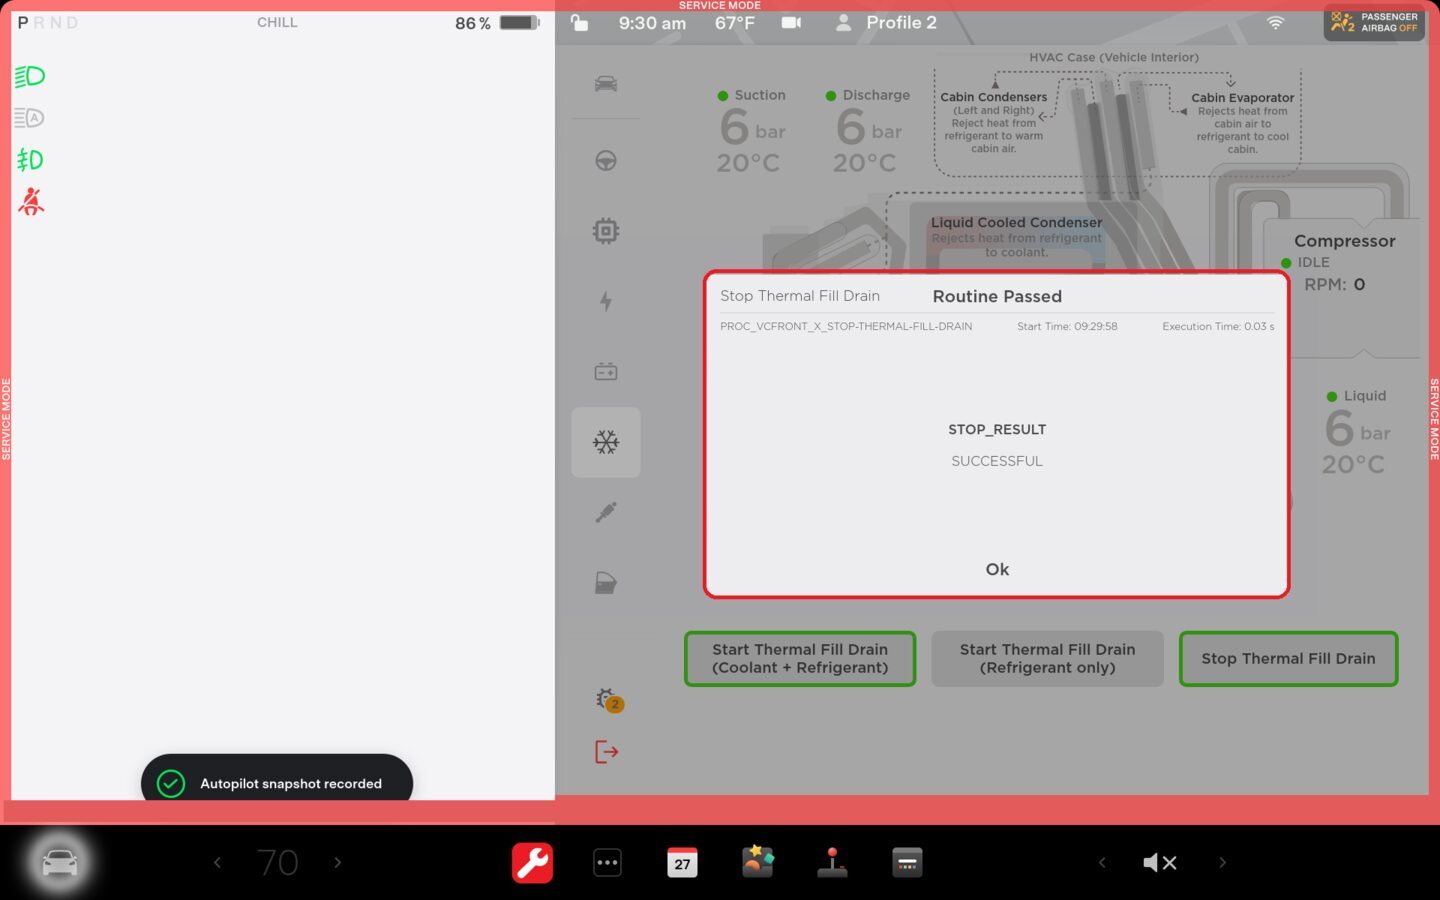1440x900 pixels.
Task: Select the low voltage battery sidebar icon
Action: [x=606, y=372]
